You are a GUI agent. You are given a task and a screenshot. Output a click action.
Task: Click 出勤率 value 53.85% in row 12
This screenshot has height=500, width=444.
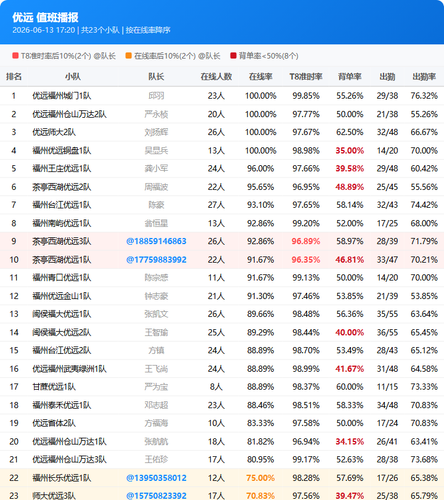pyautogui.click(x=424, y=296)
